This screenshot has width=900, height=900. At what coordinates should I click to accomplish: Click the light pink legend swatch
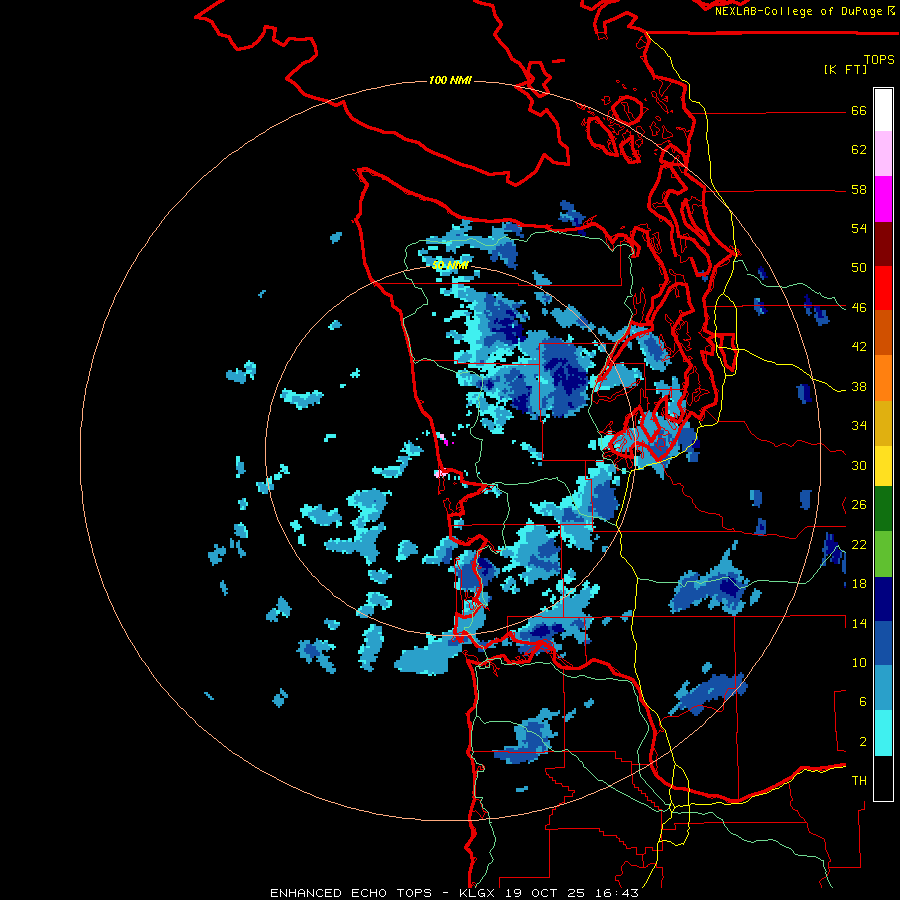point(883,154)
